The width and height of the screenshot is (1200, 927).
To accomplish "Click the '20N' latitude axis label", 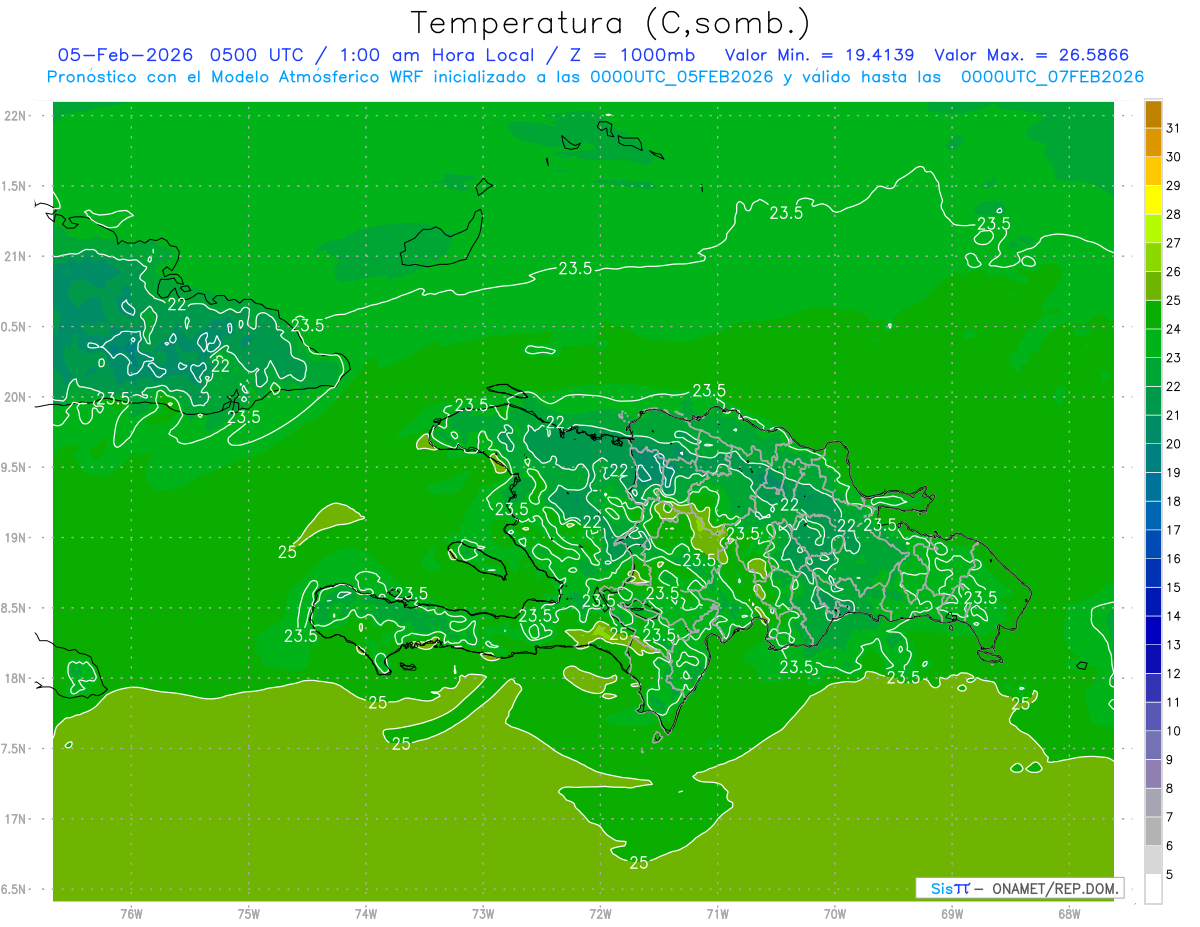I will point(17,397).
